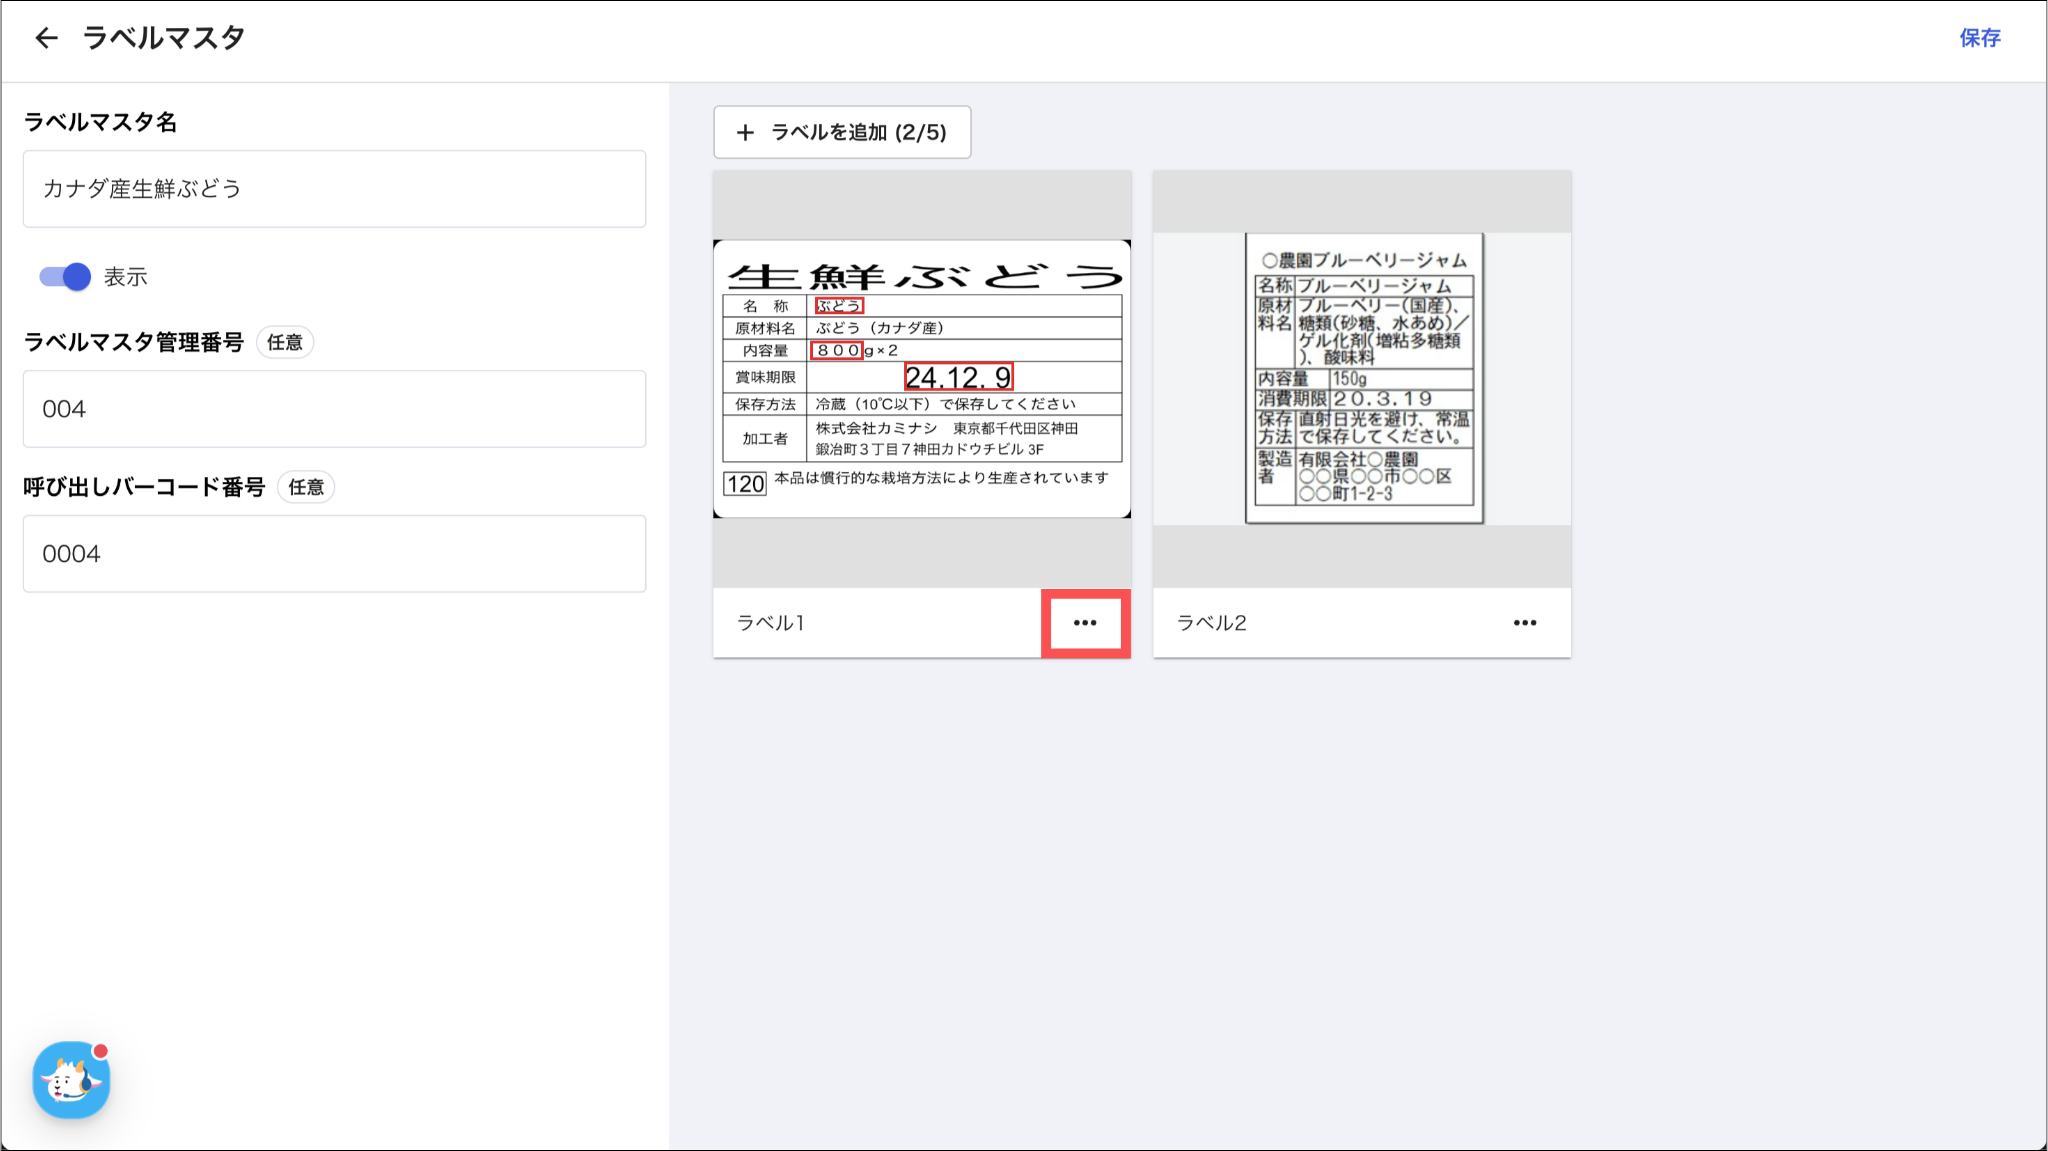
Task: Click the 24.12.9 expiry date box
Action: pyautogui.click(x=958, y=377)
